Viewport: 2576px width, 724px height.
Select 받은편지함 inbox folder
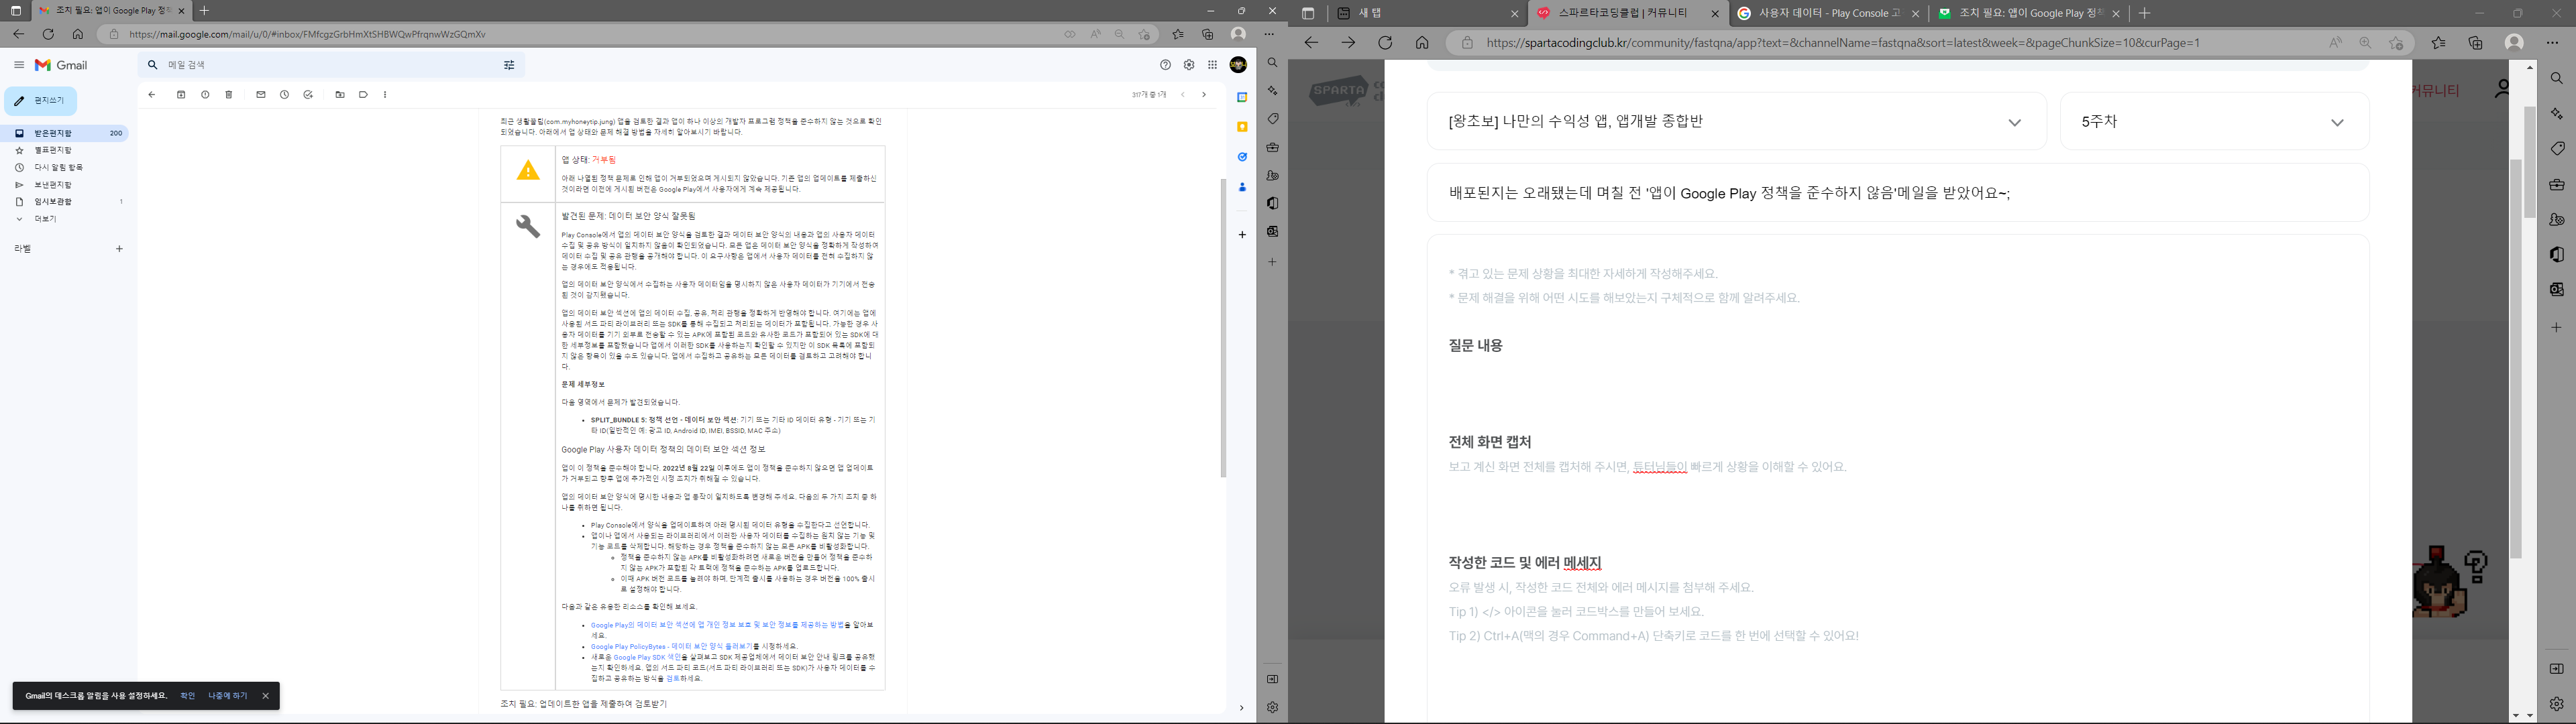65,133
